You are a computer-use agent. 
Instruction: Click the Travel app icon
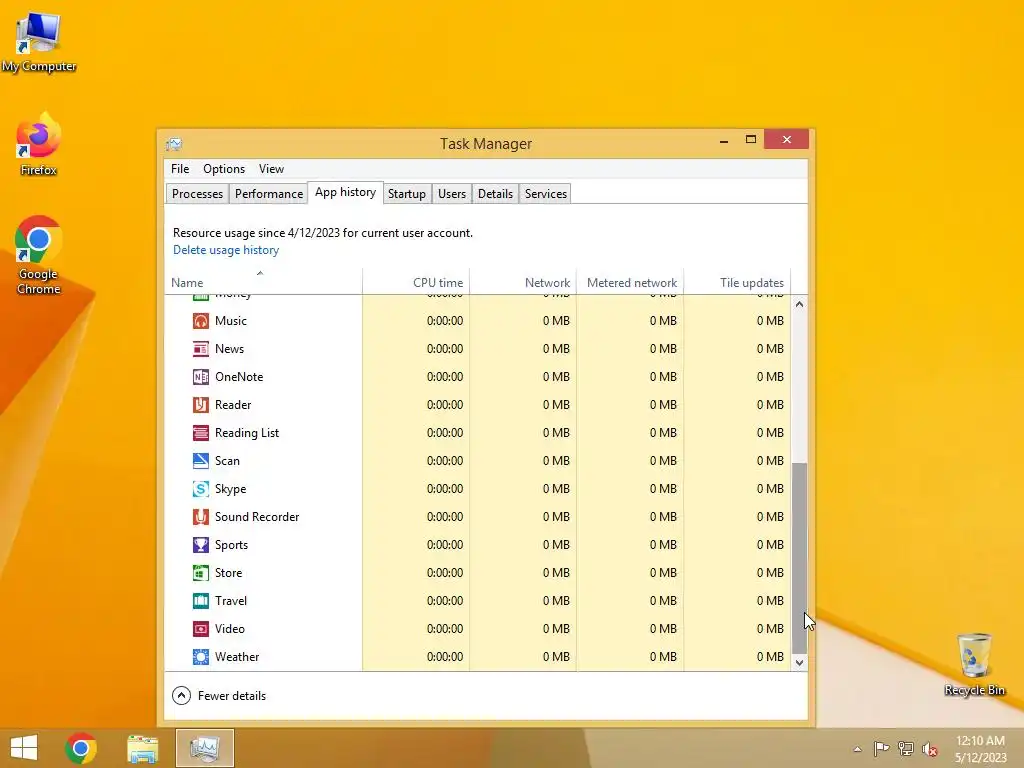[x=200, y=601]
